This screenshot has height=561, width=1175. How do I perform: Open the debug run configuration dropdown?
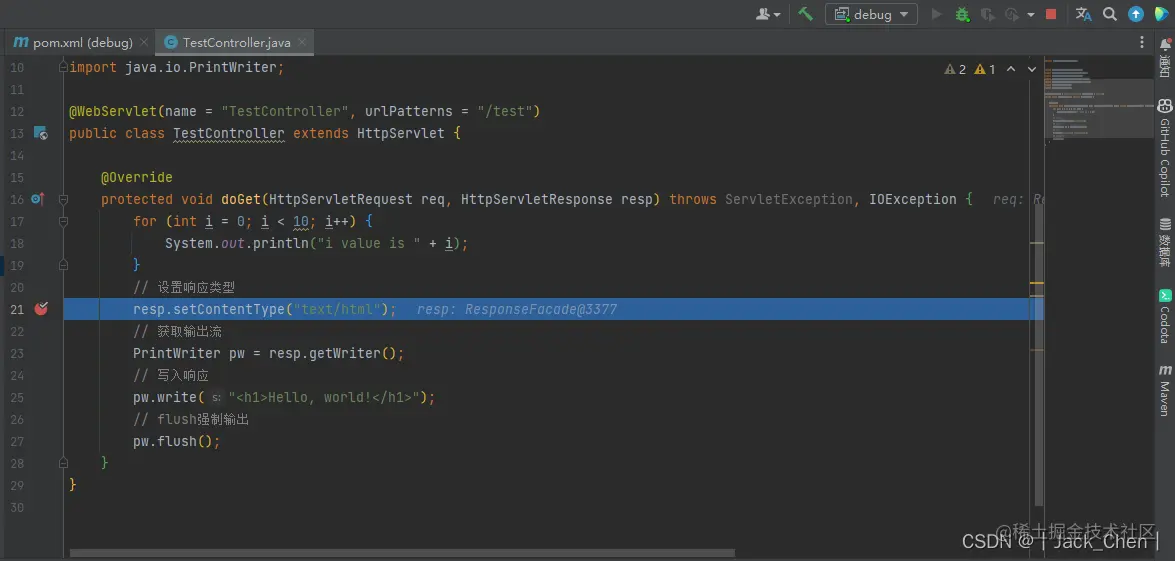(872, 14)
